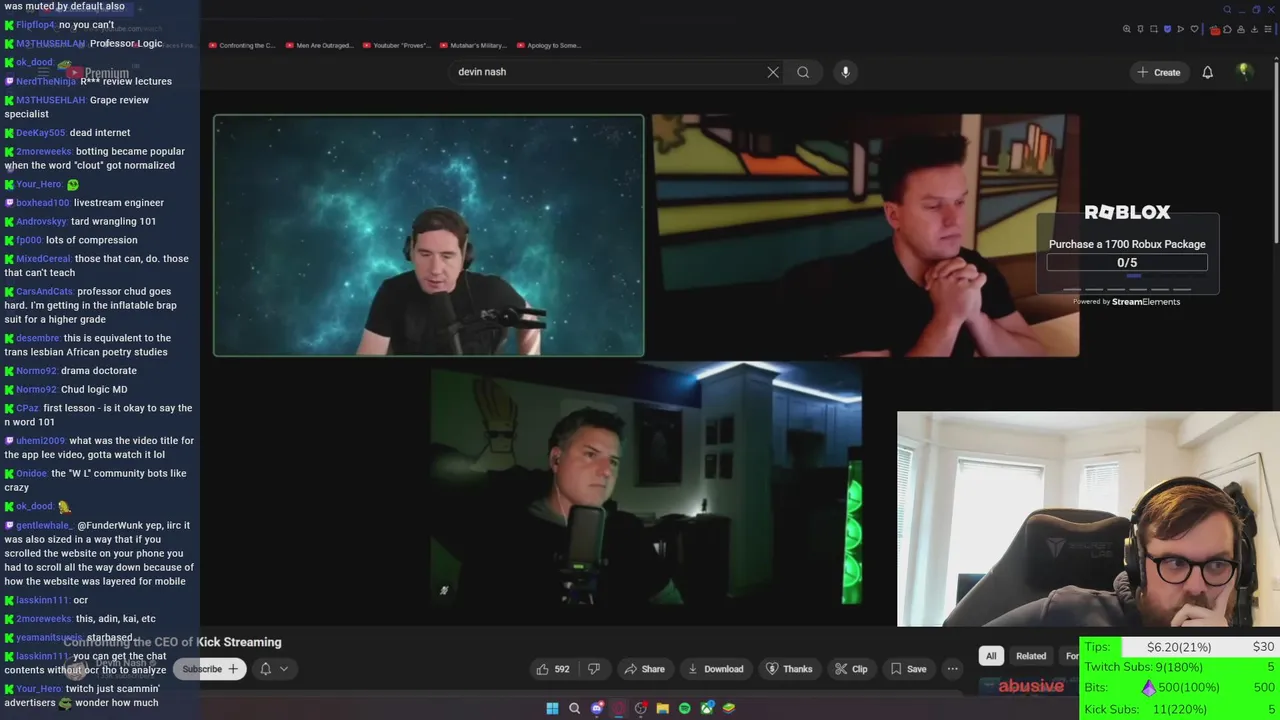1280x720 pixels.
Task: Open the browser extensions cube icon
Action: point(1227,29)
